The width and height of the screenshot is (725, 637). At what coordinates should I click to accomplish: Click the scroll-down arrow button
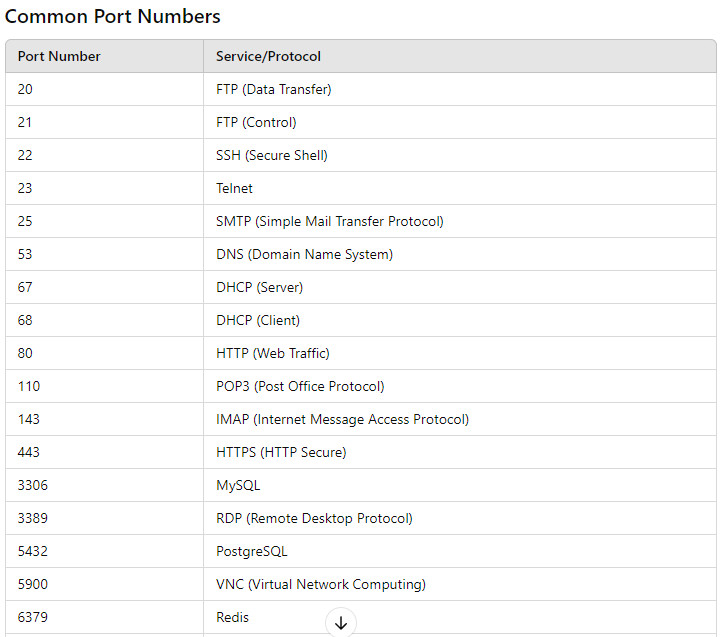341,622
